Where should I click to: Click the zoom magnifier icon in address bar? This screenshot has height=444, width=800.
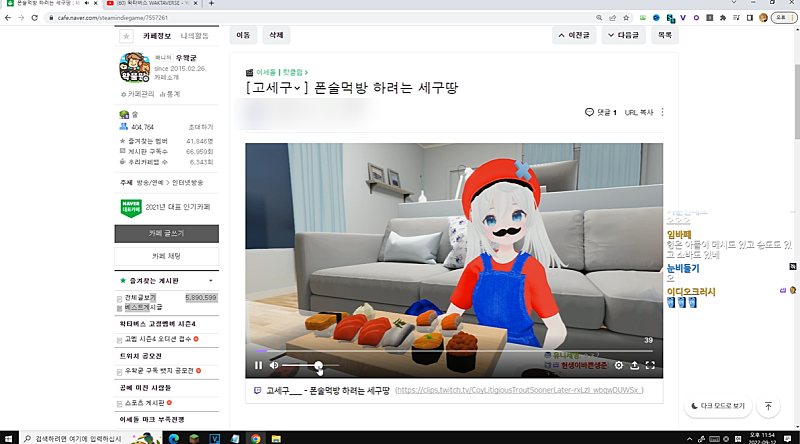(x=599, y=18)
